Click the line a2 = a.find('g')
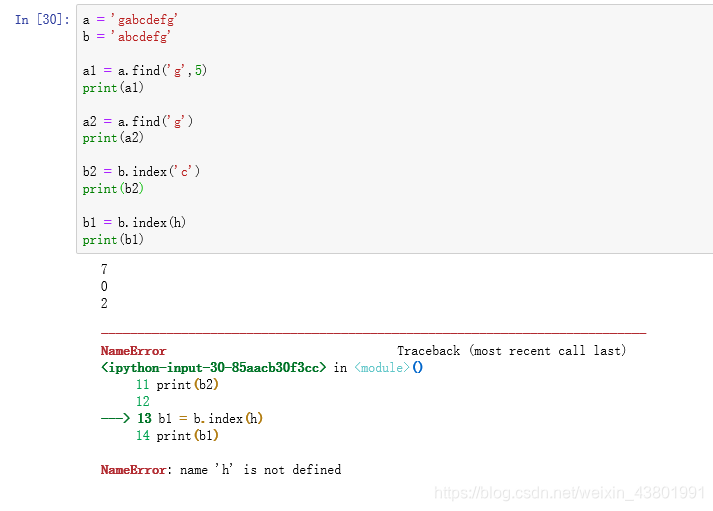This screenshot has height=511, width=713. pos(138,121)
